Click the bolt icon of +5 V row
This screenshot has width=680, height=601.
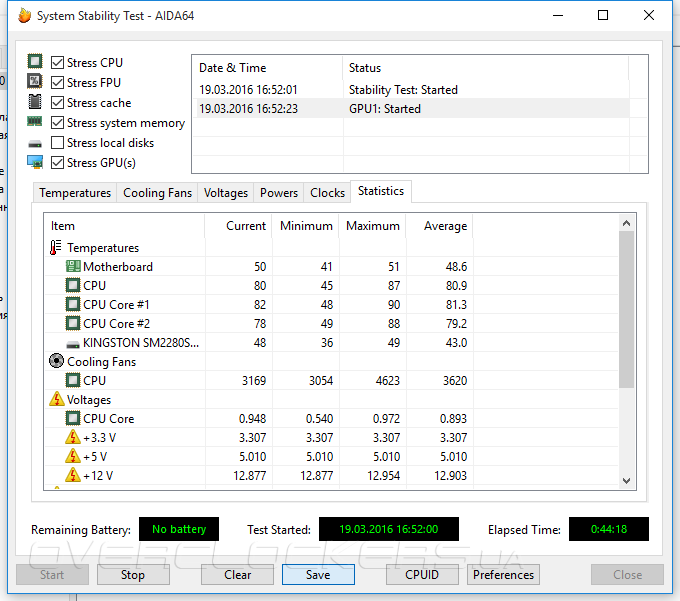click(73, 456)
